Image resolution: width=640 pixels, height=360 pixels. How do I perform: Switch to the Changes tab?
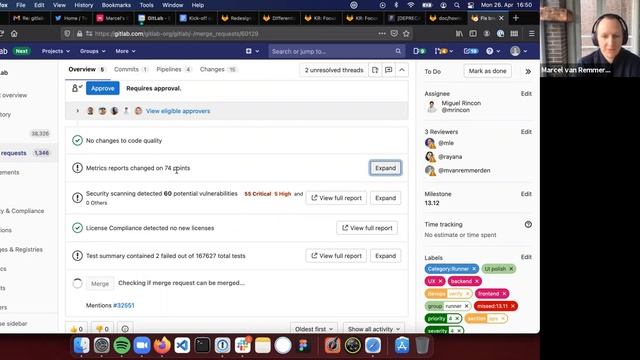pyautogui.click(x=218, y=69)
